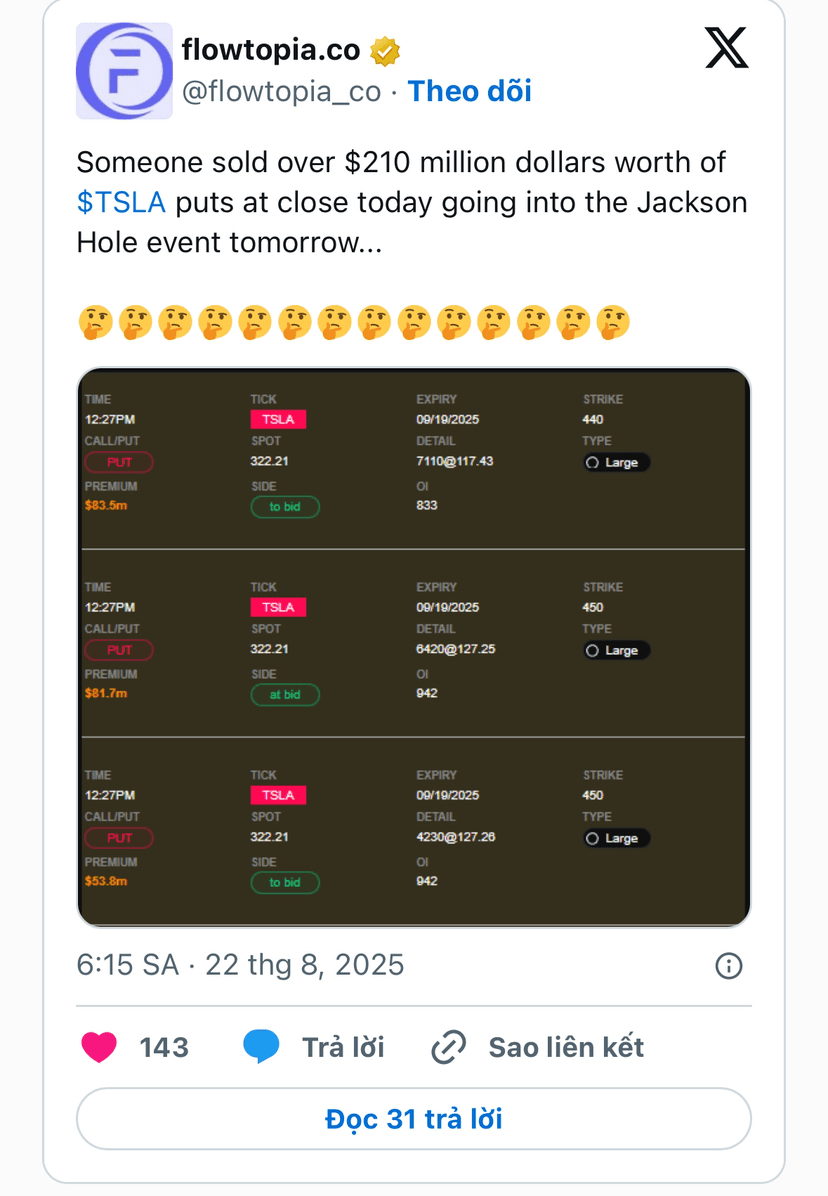Viewport: 828px width, 1196px height.
Task: Open the $TSLA cashtag link
Action: 121,203
